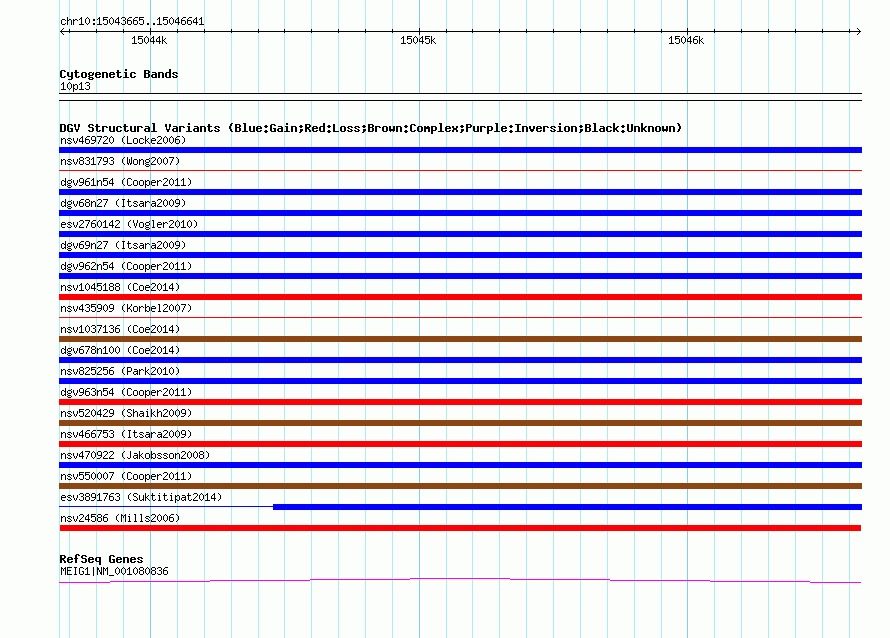The height and width of the screenshot is (638, 890).
Task: Click the magenta MEIG1 gene track line
Action: tap(460, 580)
